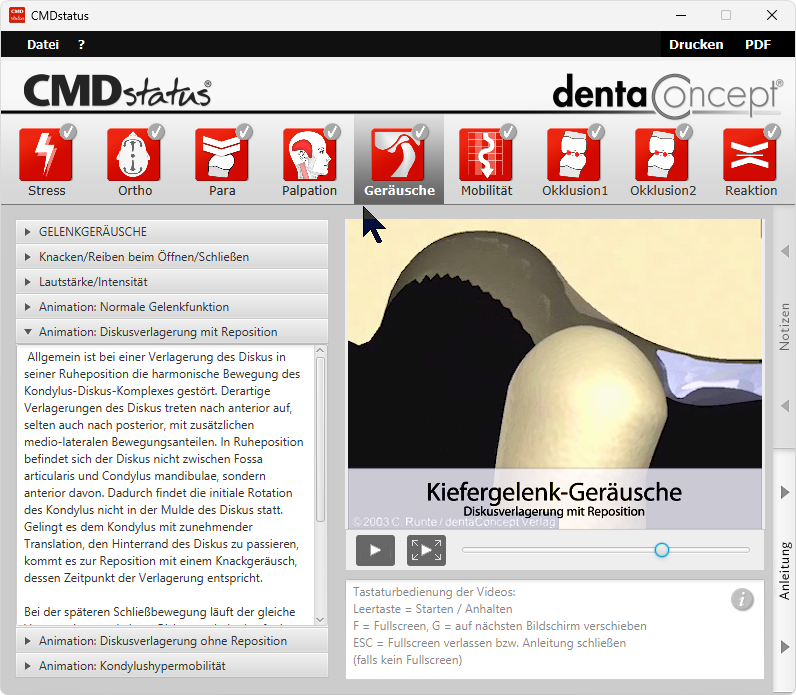Expand Animation: Kondylushypermobilität

point(172,666)
